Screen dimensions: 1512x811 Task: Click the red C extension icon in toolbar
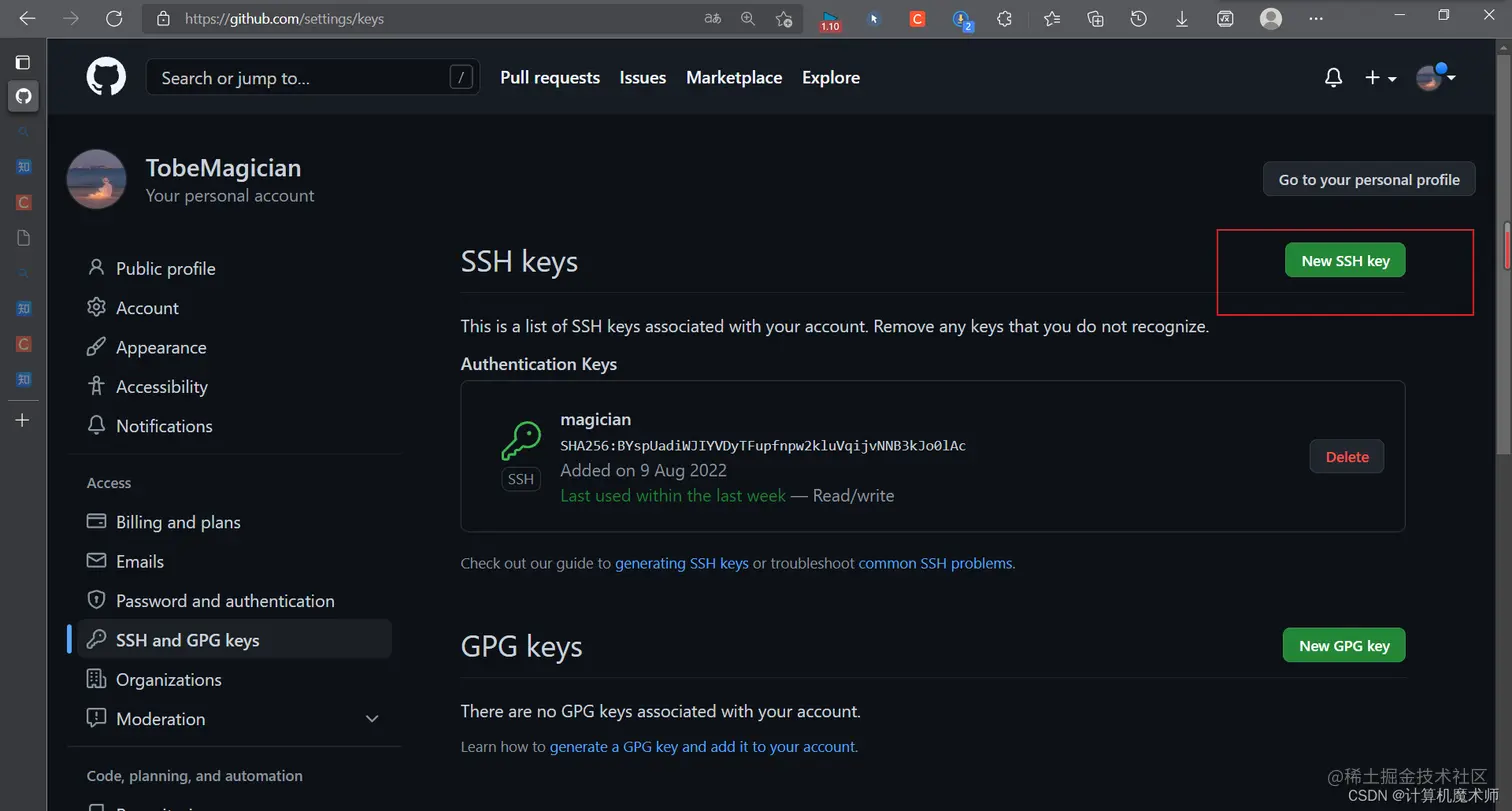(917, 18)
